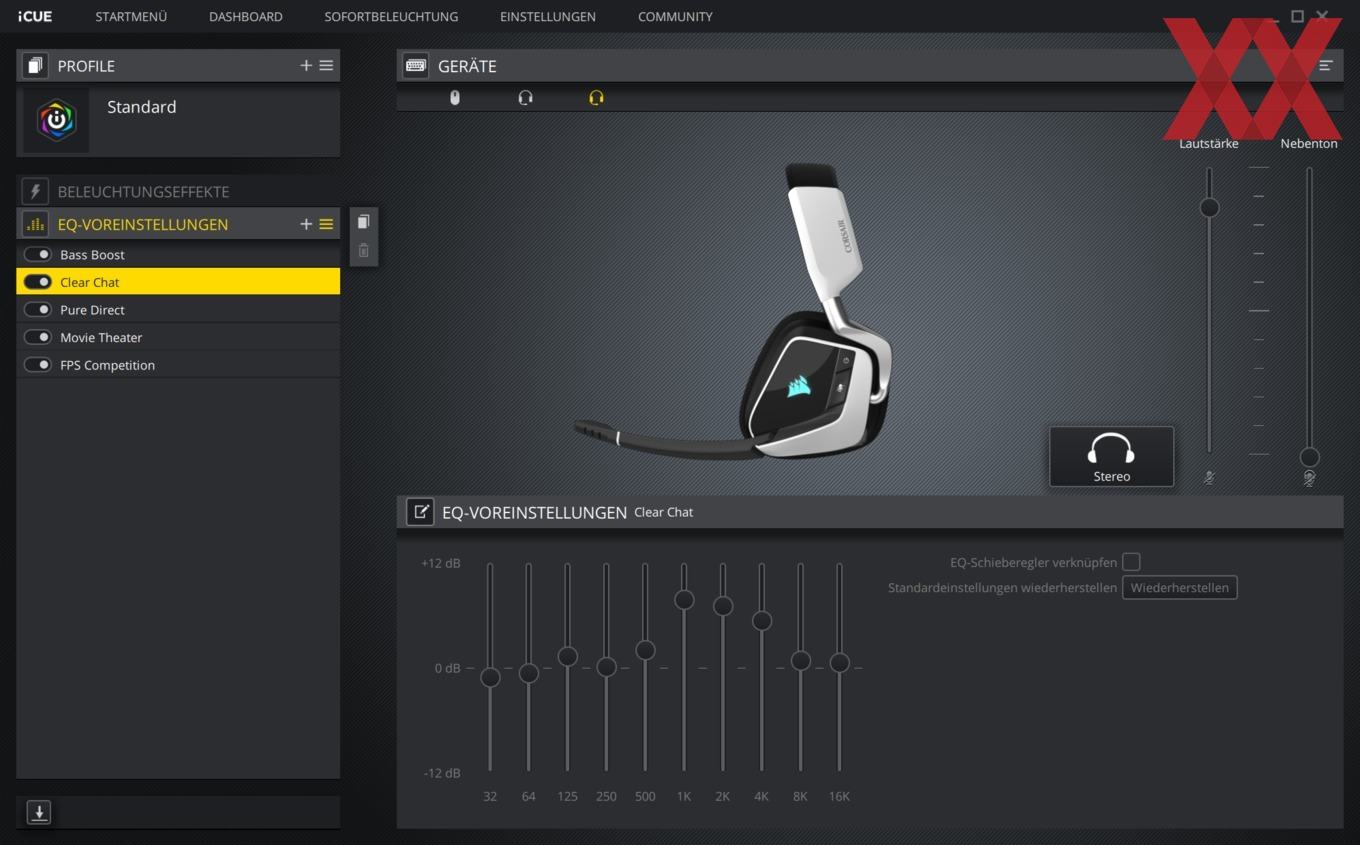Collapse the EQ-VOREINSTELLUNGEN sidebar section header
The width and height of the screenshot is (1360, 845).
point(178,224)
